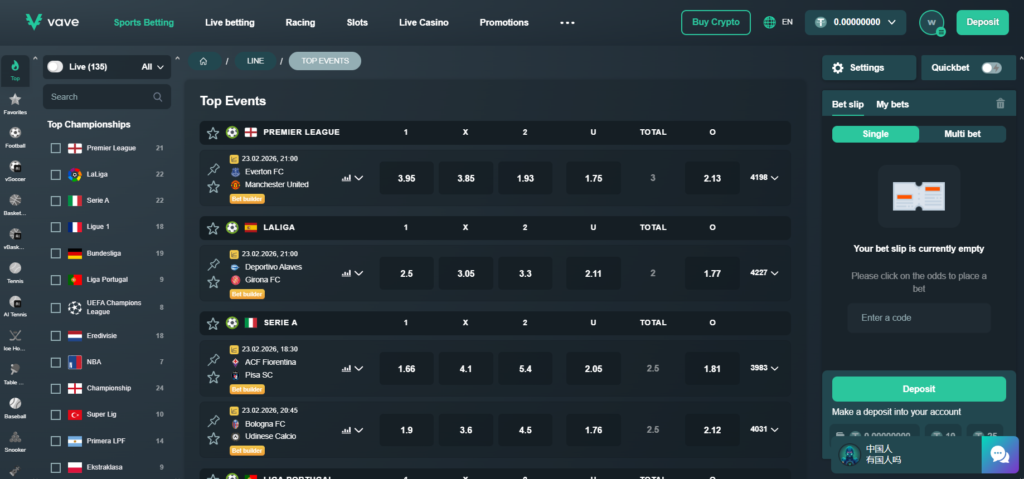Open Bet builder for Girona match
The width and height of the screenshot is (1024, 479).
click(247, 294)
